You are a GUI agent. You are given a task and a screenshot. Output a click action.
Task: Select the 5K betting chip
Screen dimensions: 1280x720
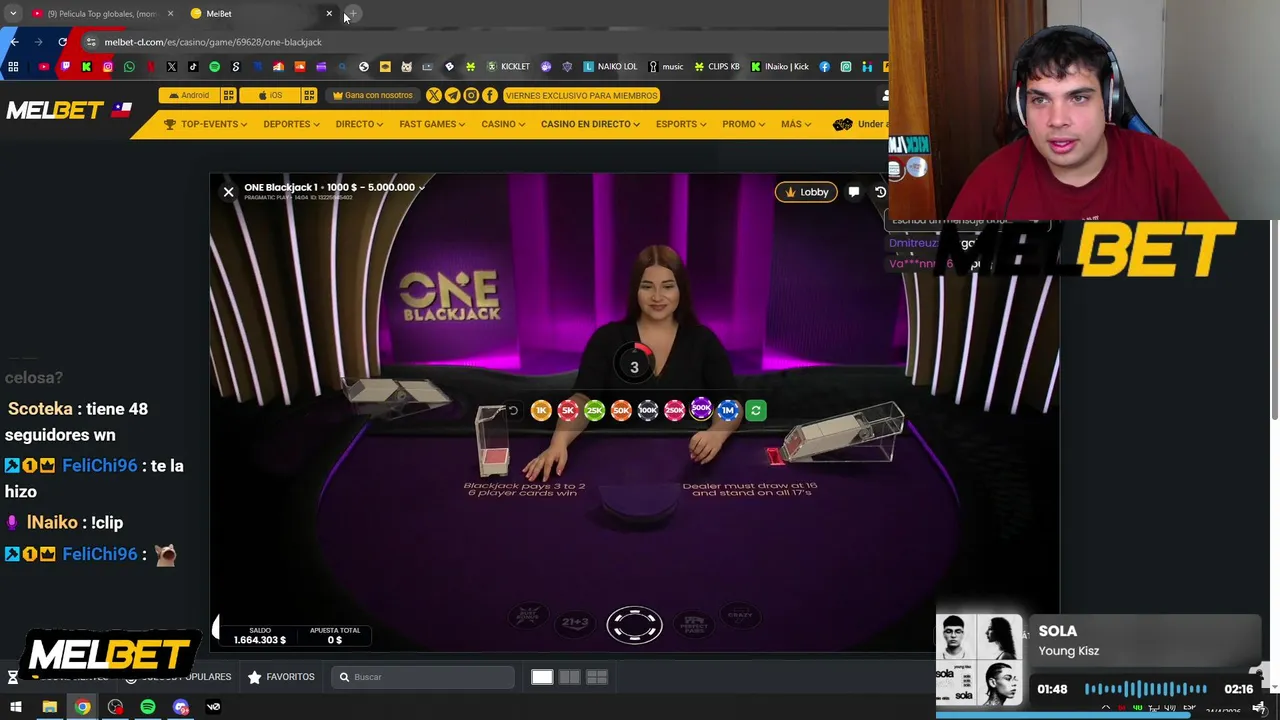tap(568, 410)
